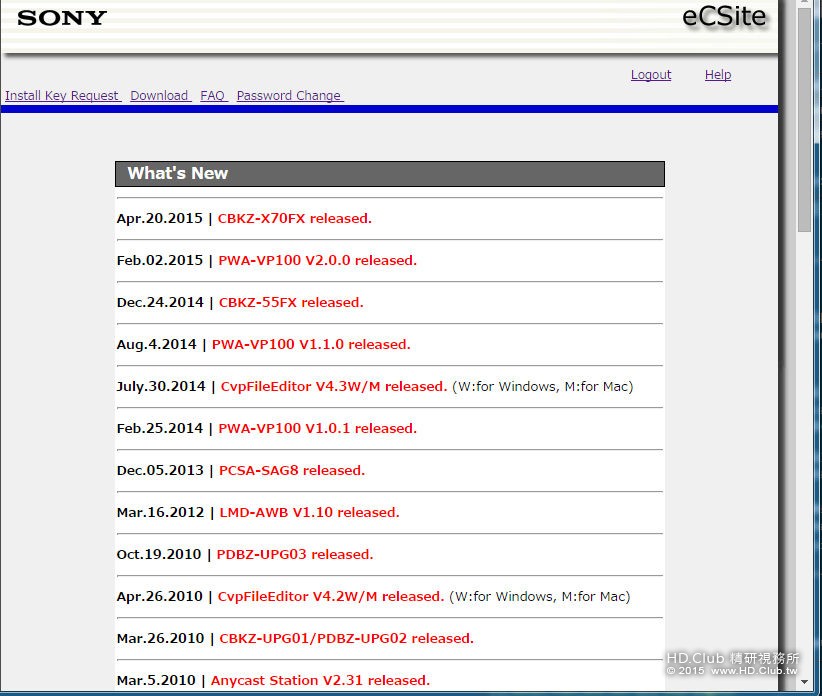Open CBKZ-X70FX released entry
This screenshot has width=822, height=696.
pyautogui.click(x=295, y=219)
